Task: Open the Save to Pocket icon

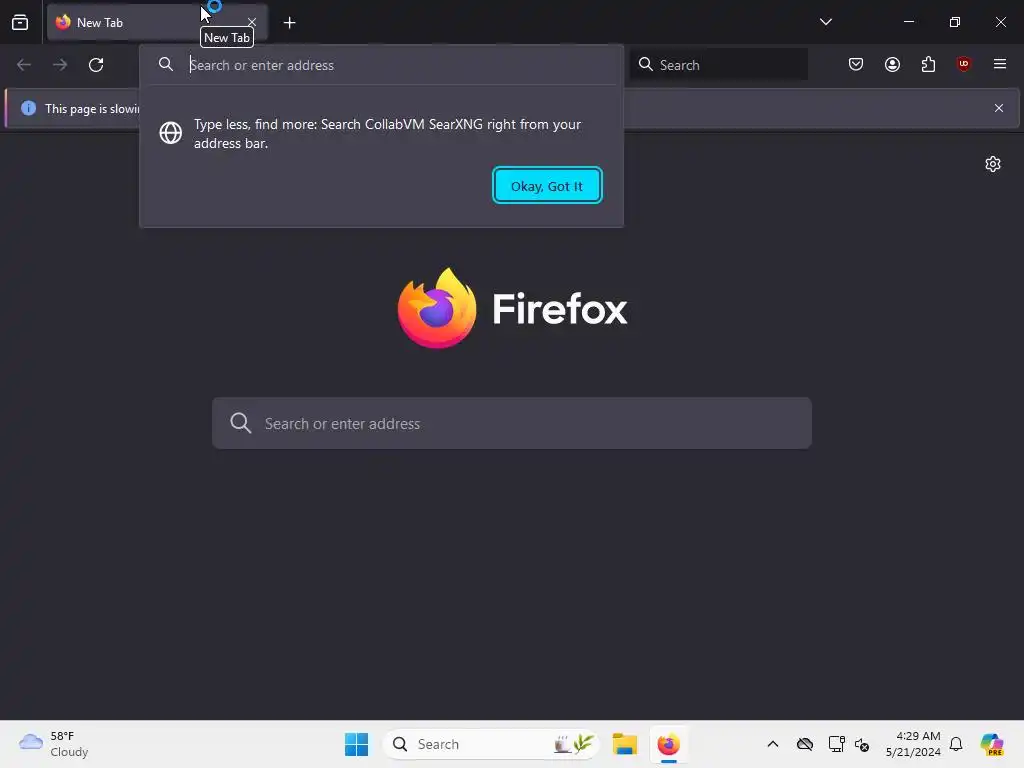Action: (x=856, y=64)
